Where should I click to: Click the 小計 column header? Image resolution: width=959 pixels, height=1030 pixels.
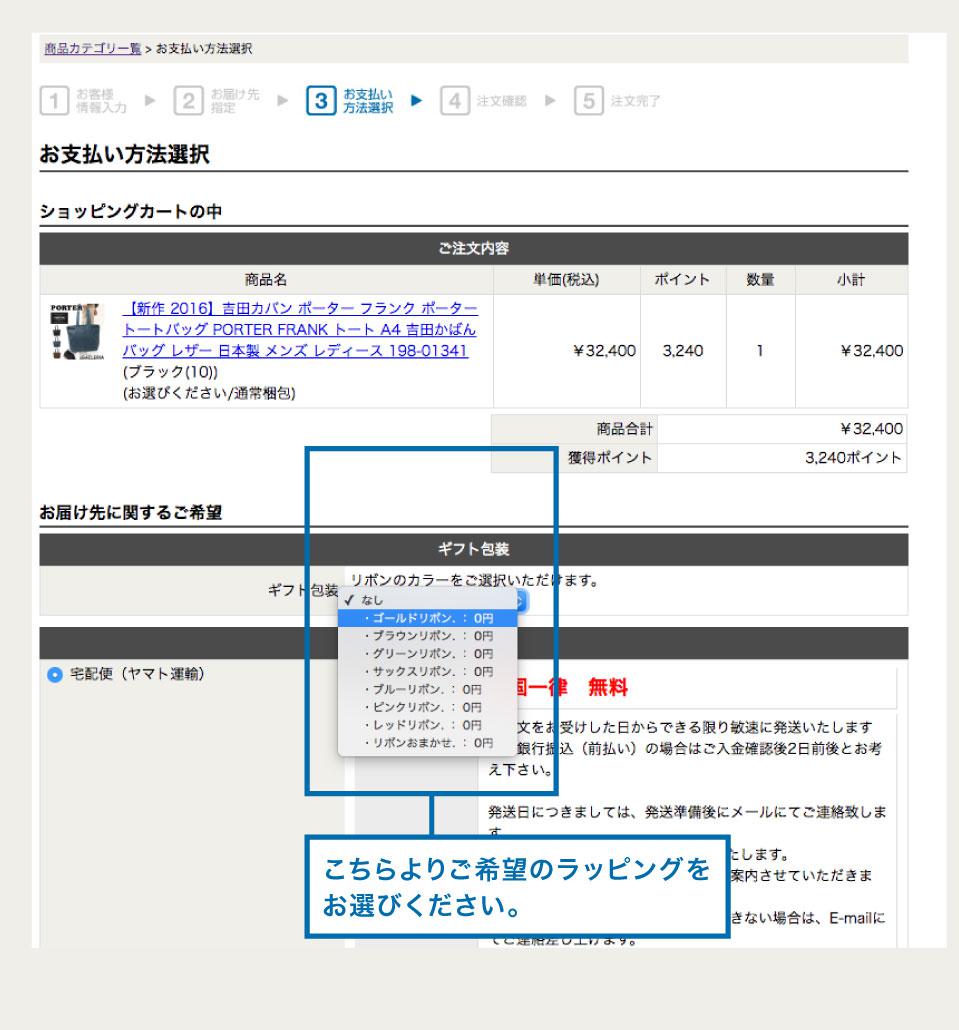[851, 280]
